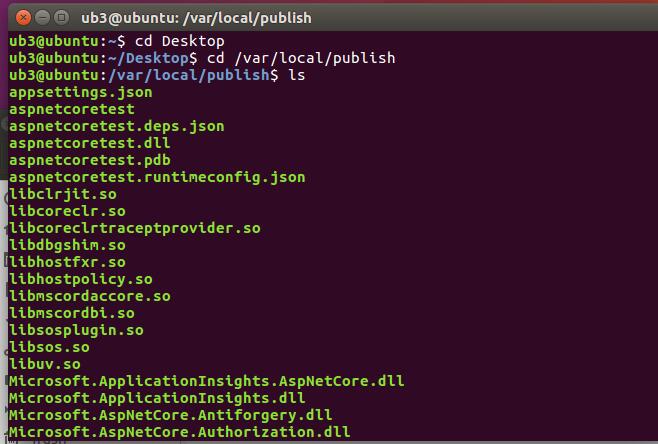Screen dimensions: 658x444
Task: Select libclrjit.so entry
Action: point(63,194)
